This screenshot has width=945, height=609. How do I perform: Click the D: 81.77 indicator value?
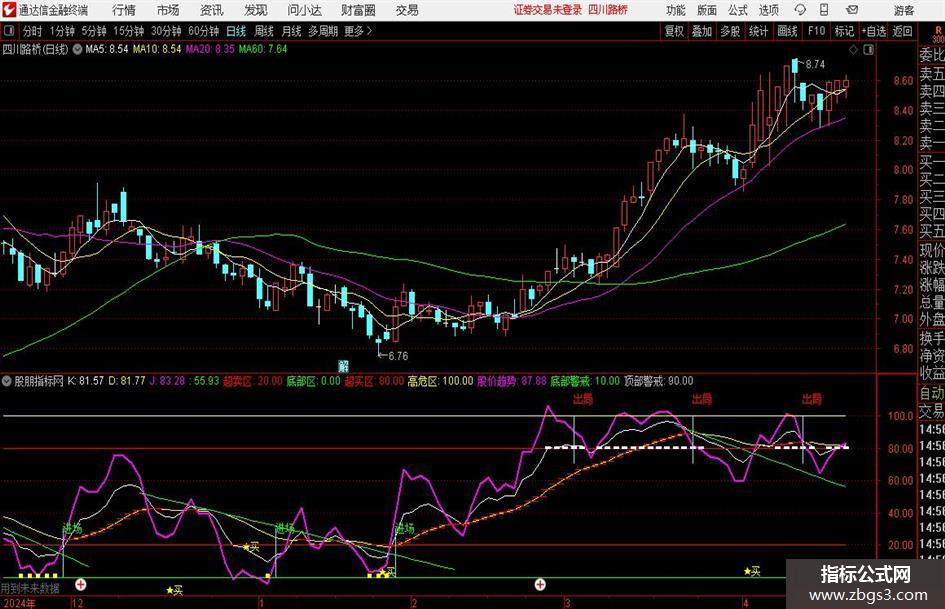pyautogui.click(x=127, y=381)
